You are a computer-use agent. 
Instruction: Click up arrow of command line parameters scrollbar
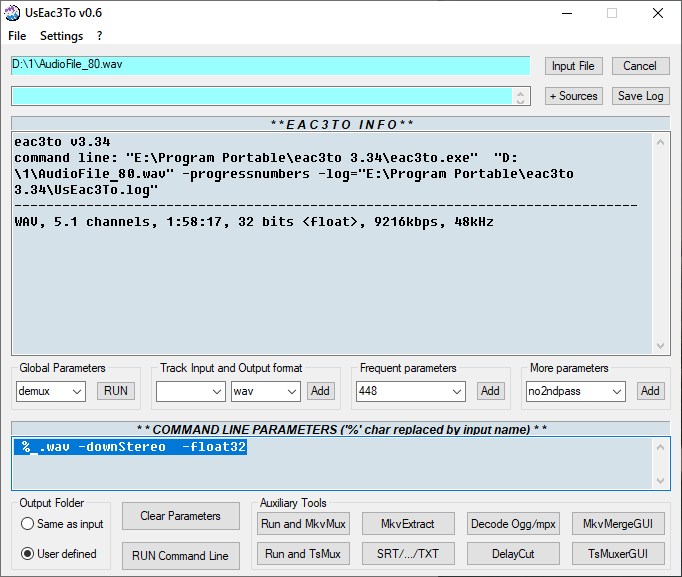pyautogui.click(x=660, y=447)
